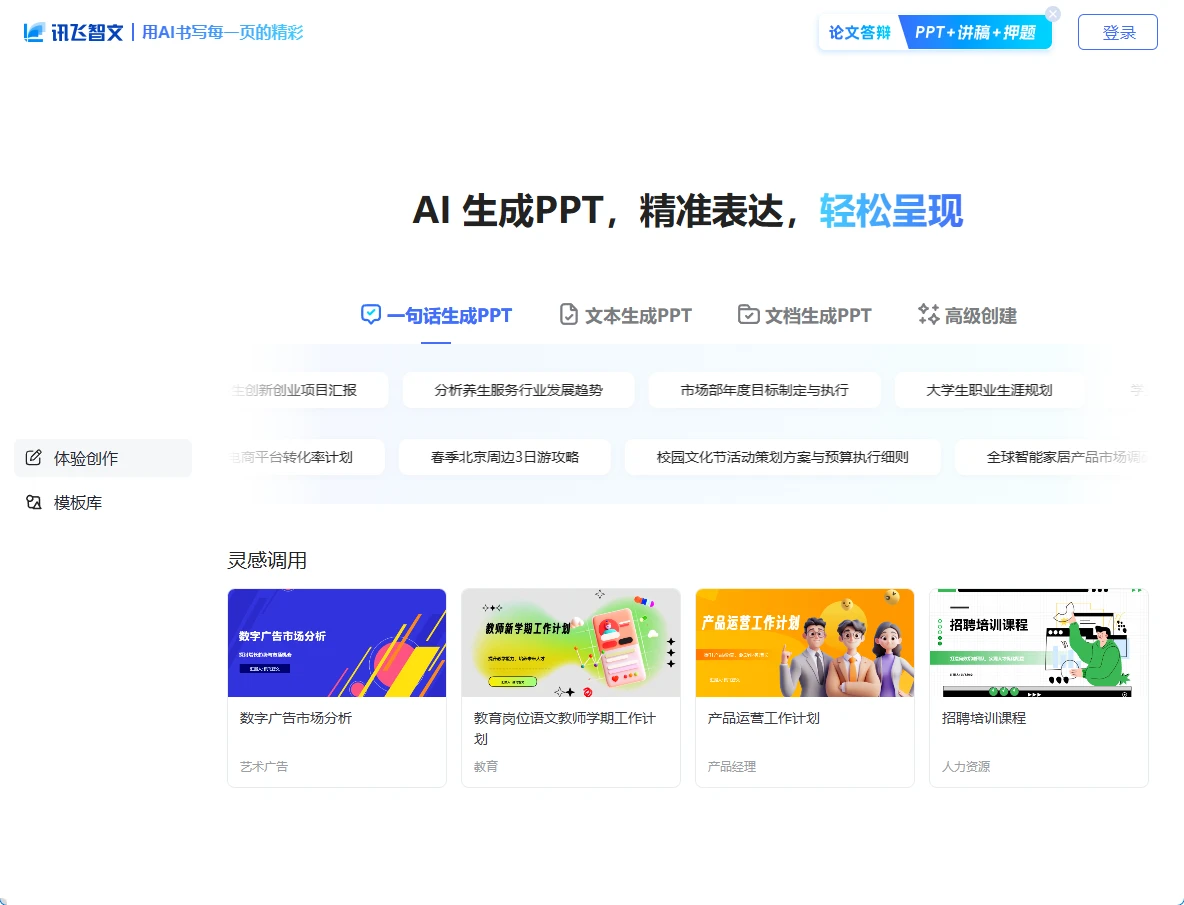Choose the 校园文化节活动策划方案与预算执行细则 chip

tap(782, 457)
